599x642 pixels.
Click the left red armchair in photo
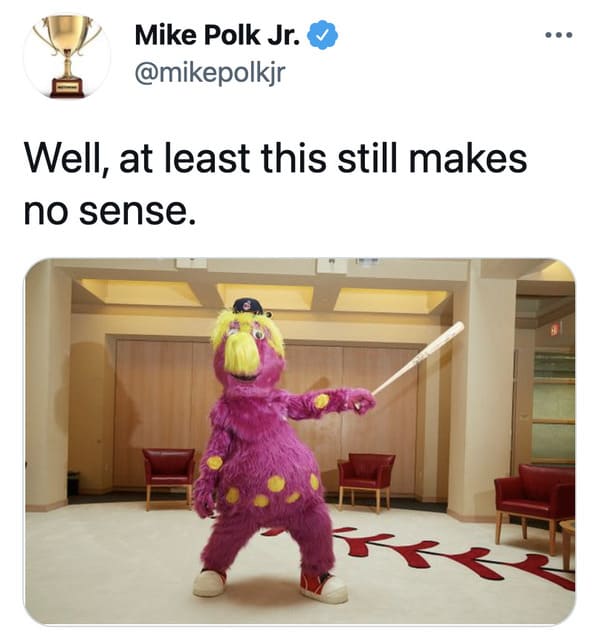click(168, 476)
